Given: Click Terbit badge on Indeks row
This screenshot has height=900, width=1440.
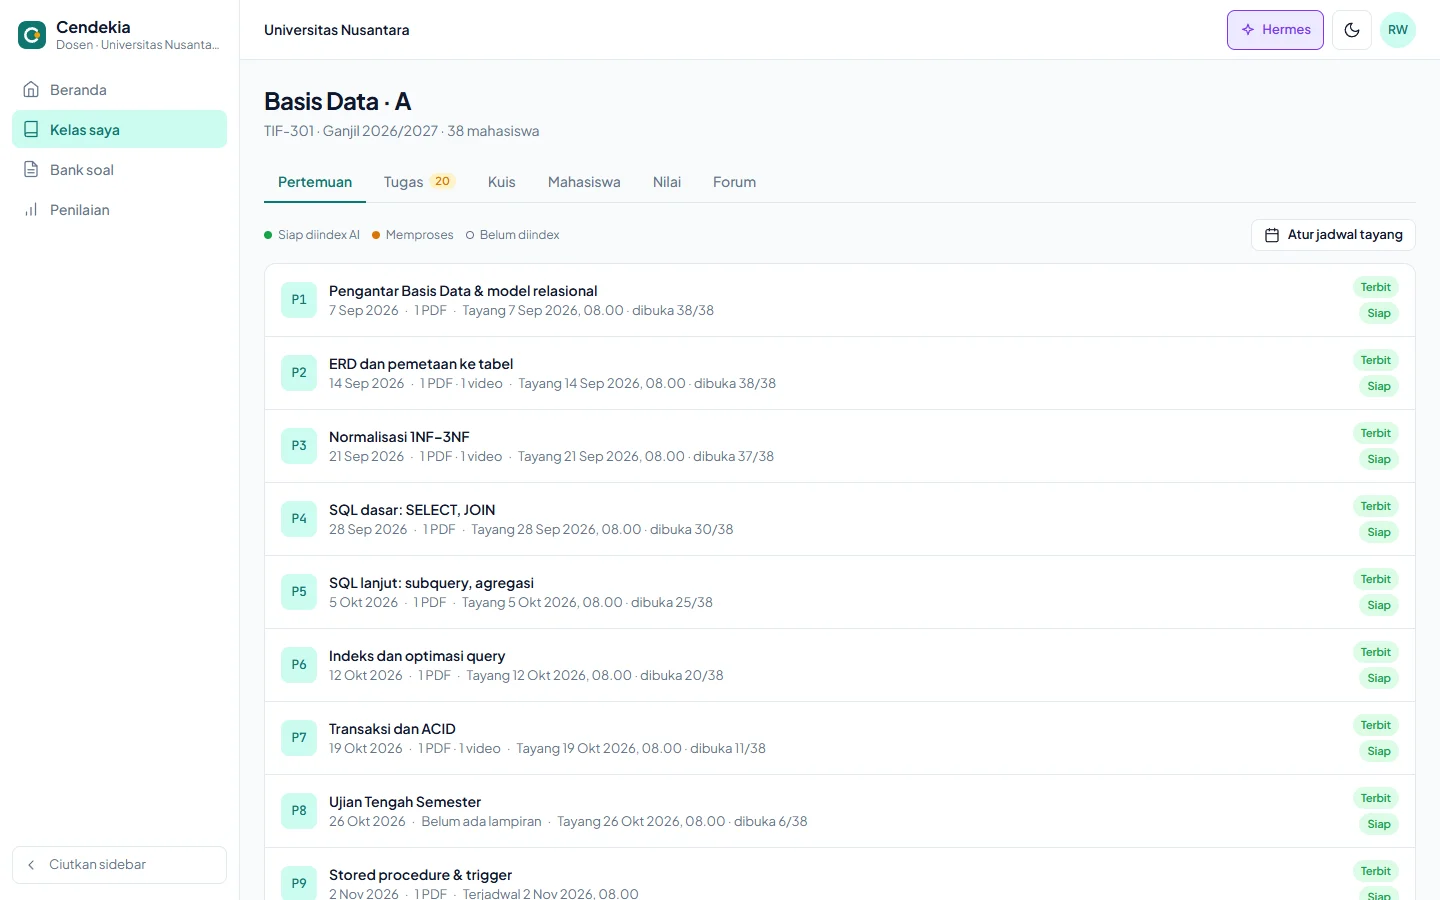Looking at the screenshot, I should [1375, 652].
